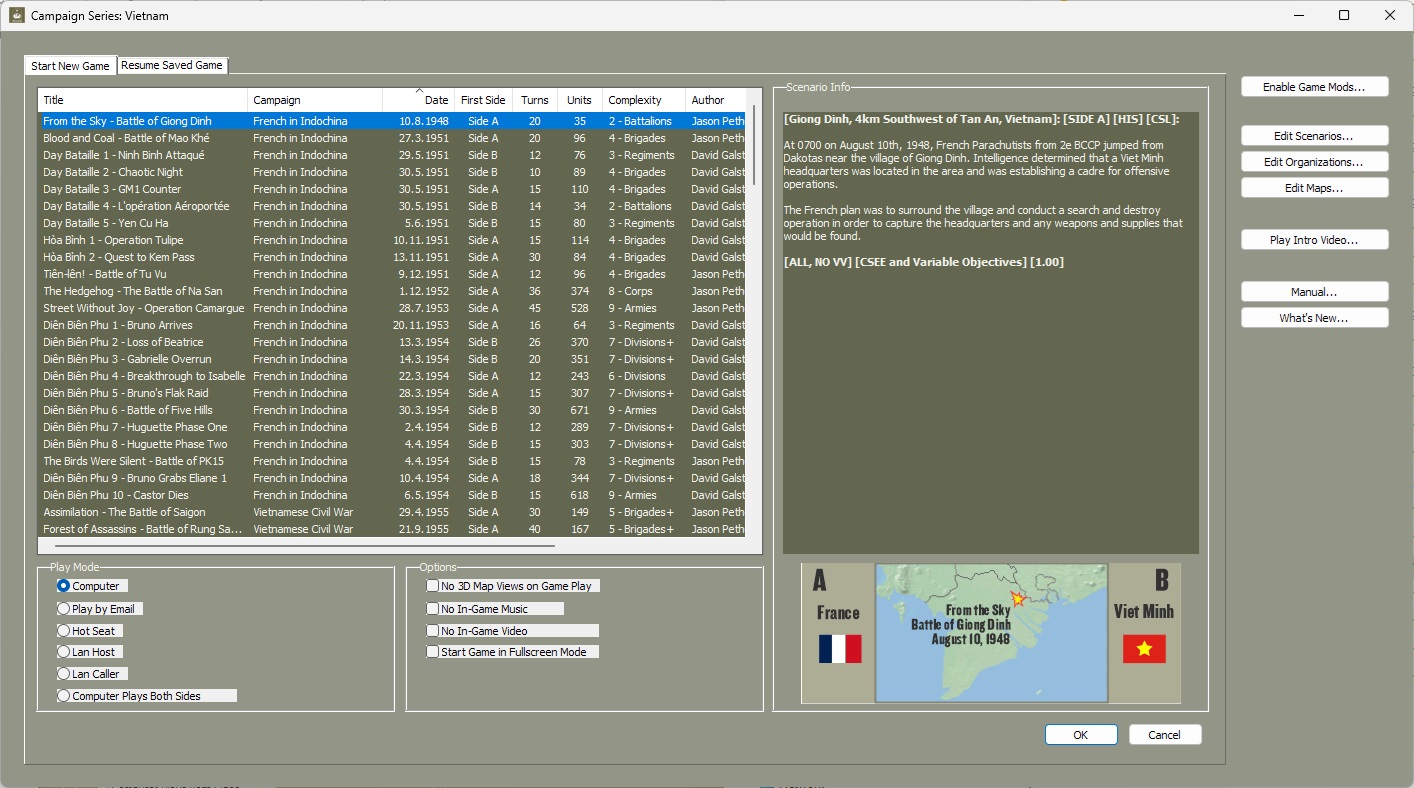The image size is (1414, 788).
Task: Switch to the Start New Game tab
Action: click(x=70, y=66)
